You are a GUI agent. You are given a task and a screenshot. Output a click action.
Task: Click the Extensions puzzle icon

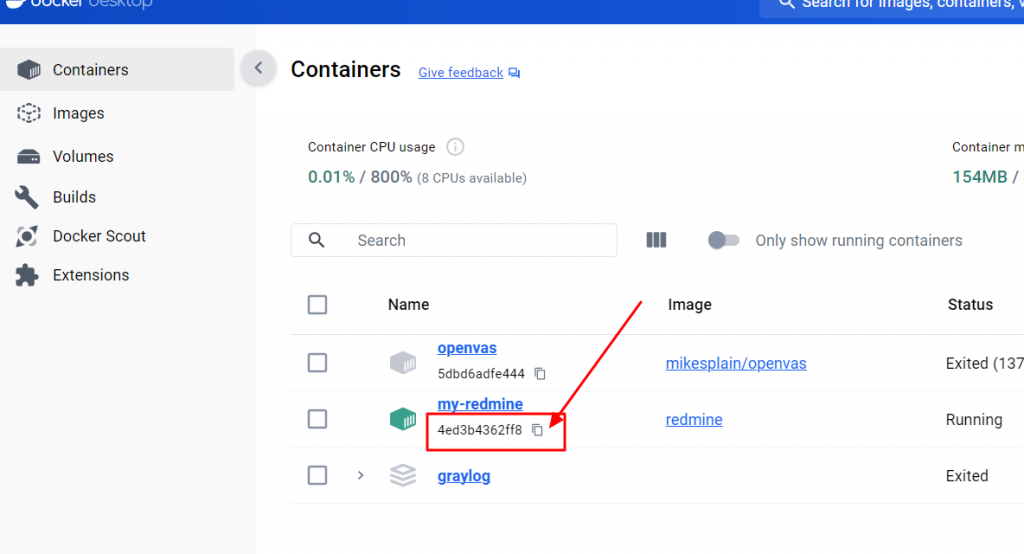[27, 275]
